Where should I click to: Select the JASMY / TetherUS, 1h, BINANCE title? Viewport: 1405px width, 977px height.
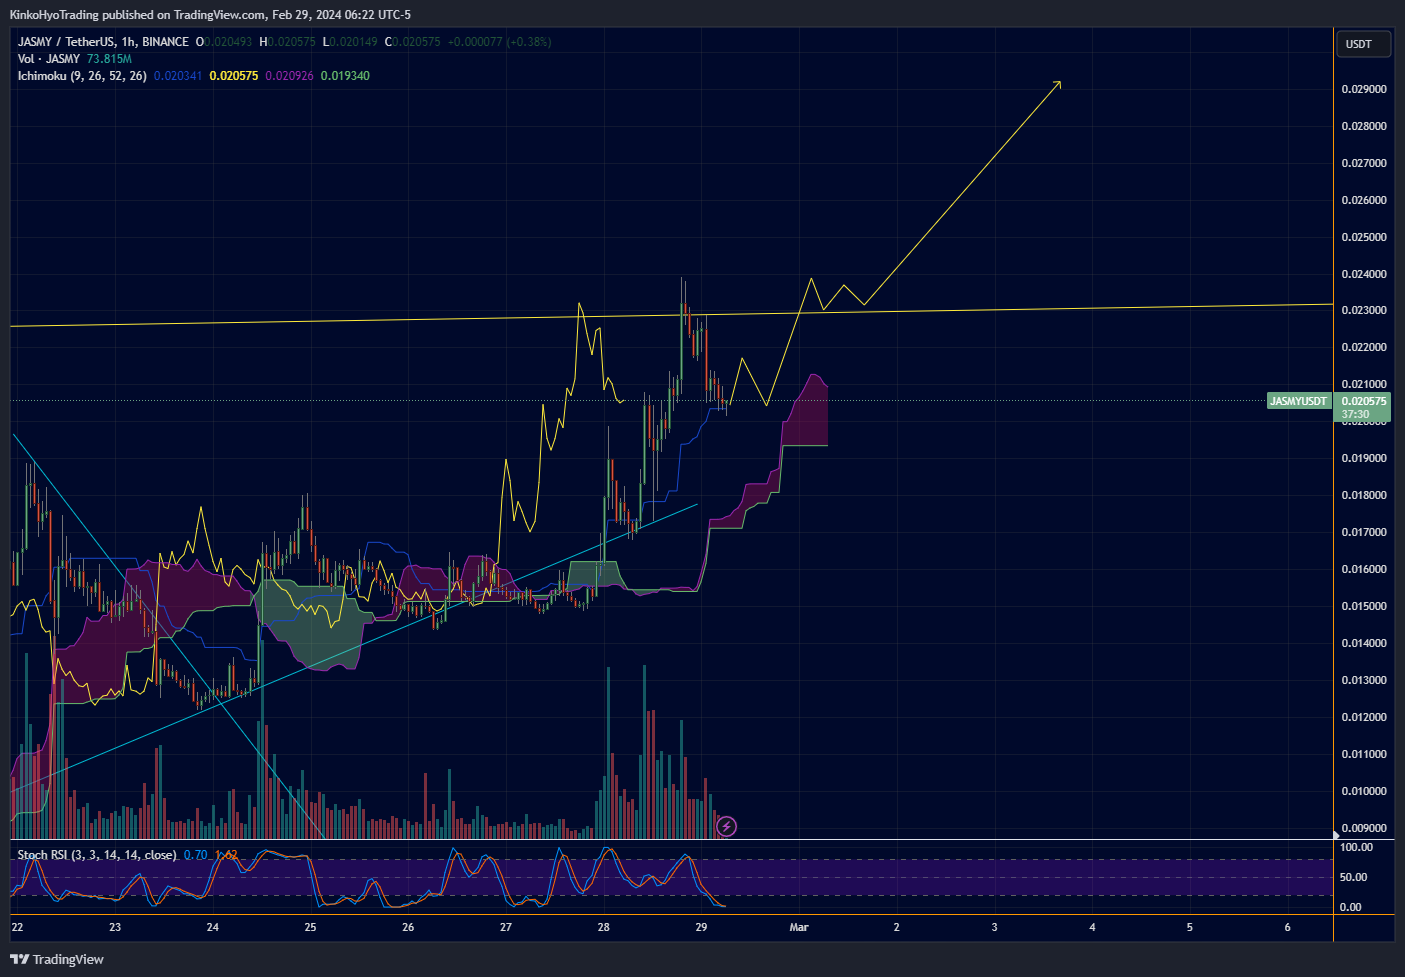(x=103, y=42)
